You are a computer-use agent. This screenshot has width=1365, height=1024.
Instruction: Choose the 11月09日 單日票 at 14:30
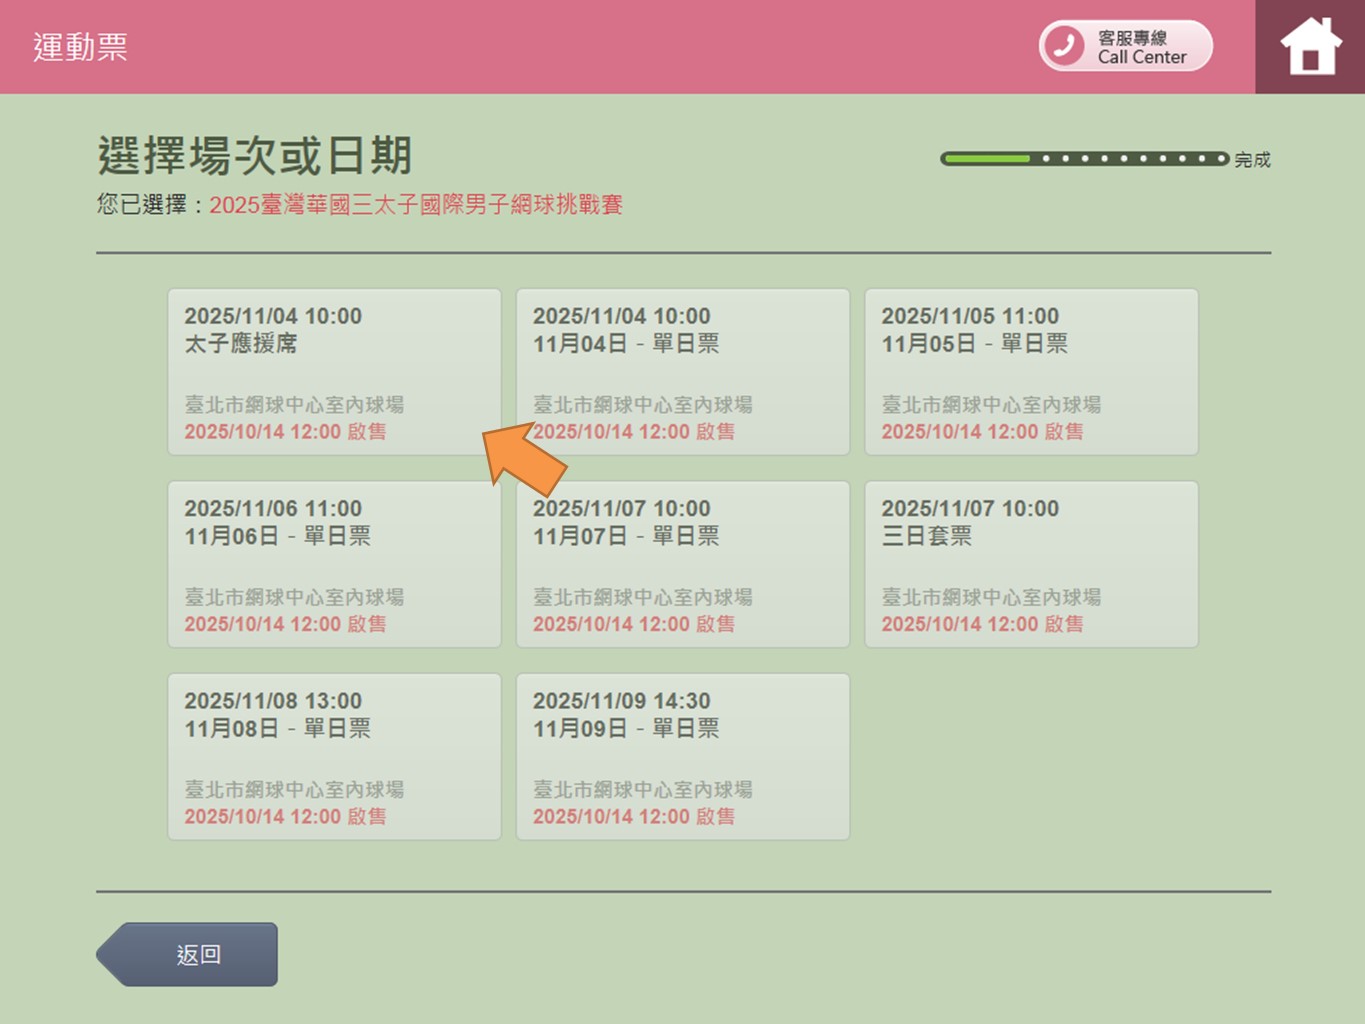682,756
